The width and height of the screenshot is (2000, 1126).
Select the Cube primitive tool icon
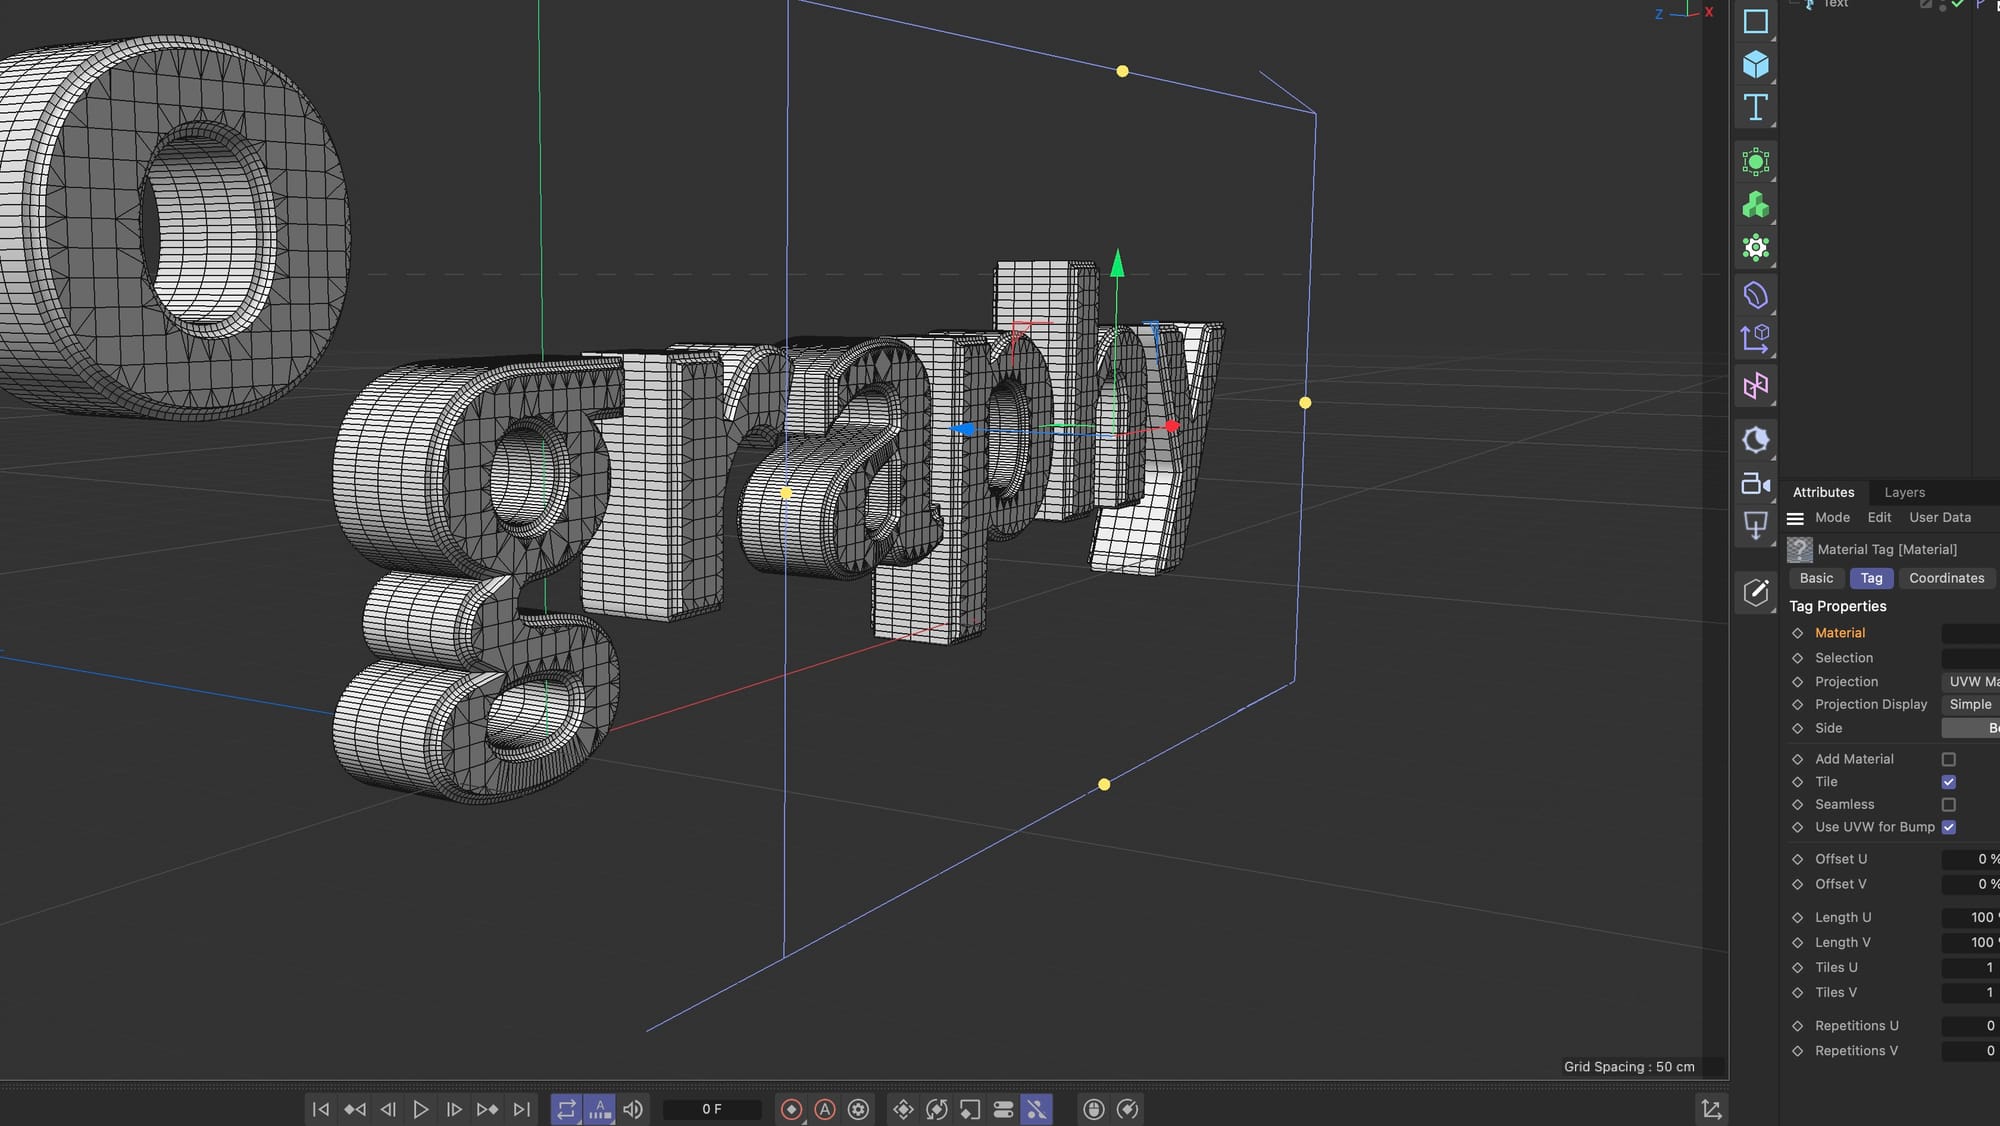(1755, 65)
